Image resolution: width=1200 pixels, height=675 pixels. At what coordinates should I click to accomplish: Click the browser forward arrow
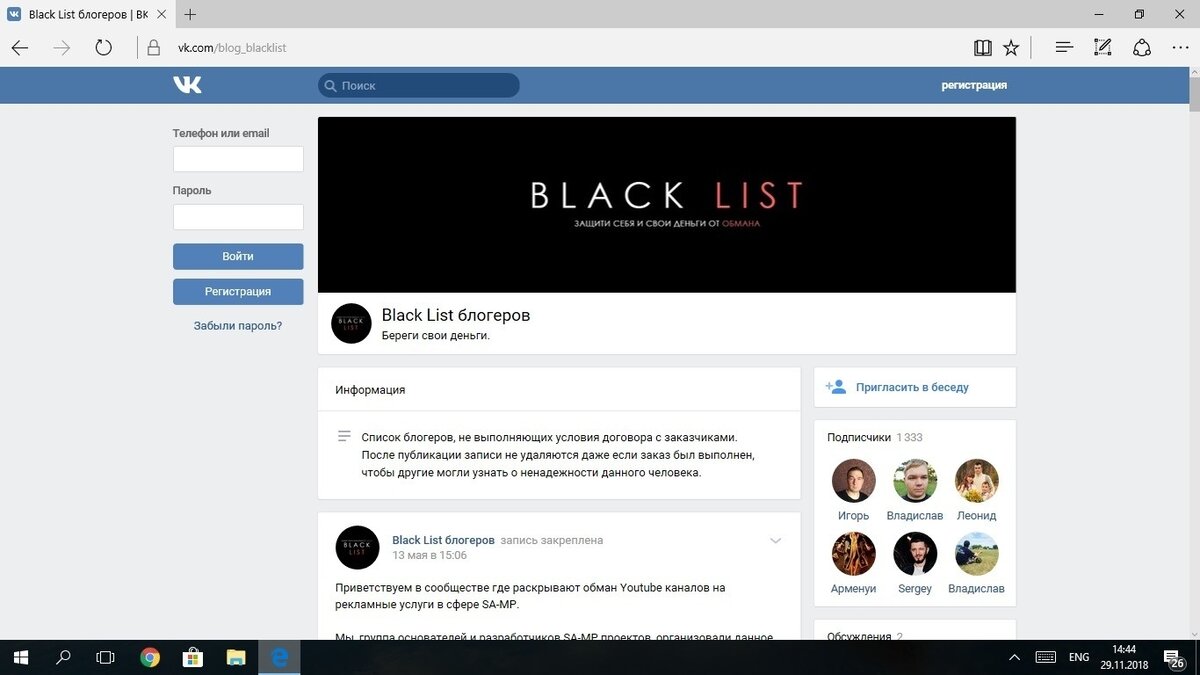tap(62, 47)
